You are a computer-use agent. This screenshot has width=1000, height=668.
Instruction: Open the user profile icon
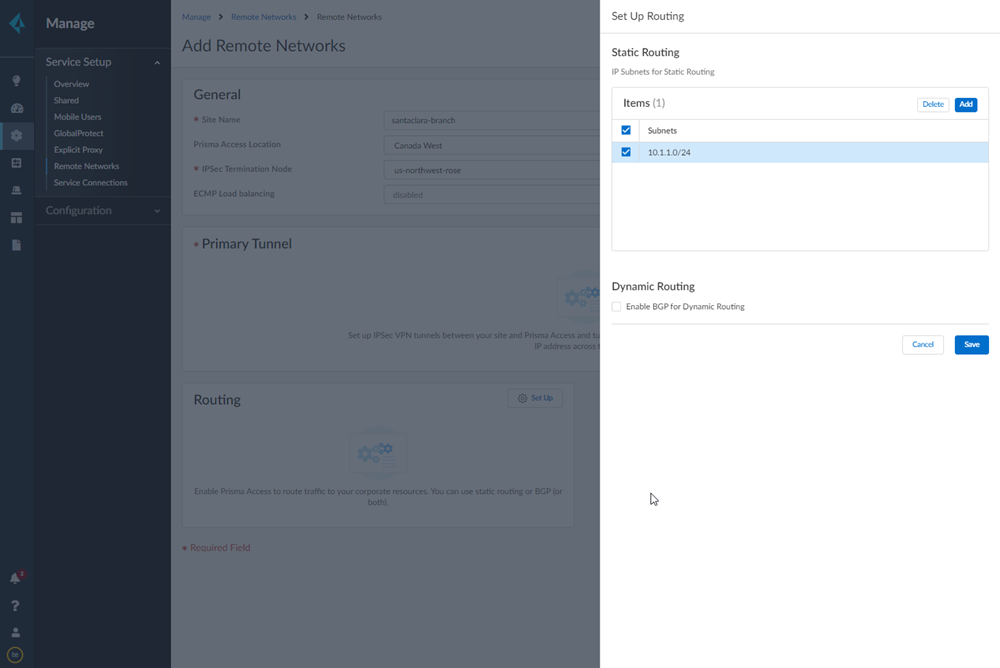15,632
